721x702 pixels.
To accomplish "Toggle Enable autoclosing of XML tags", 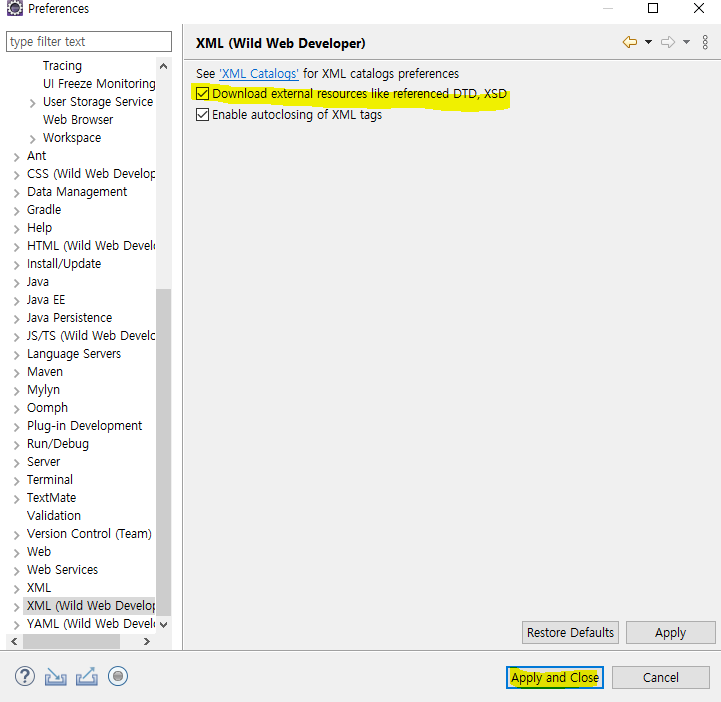I will tap(202, 114).
